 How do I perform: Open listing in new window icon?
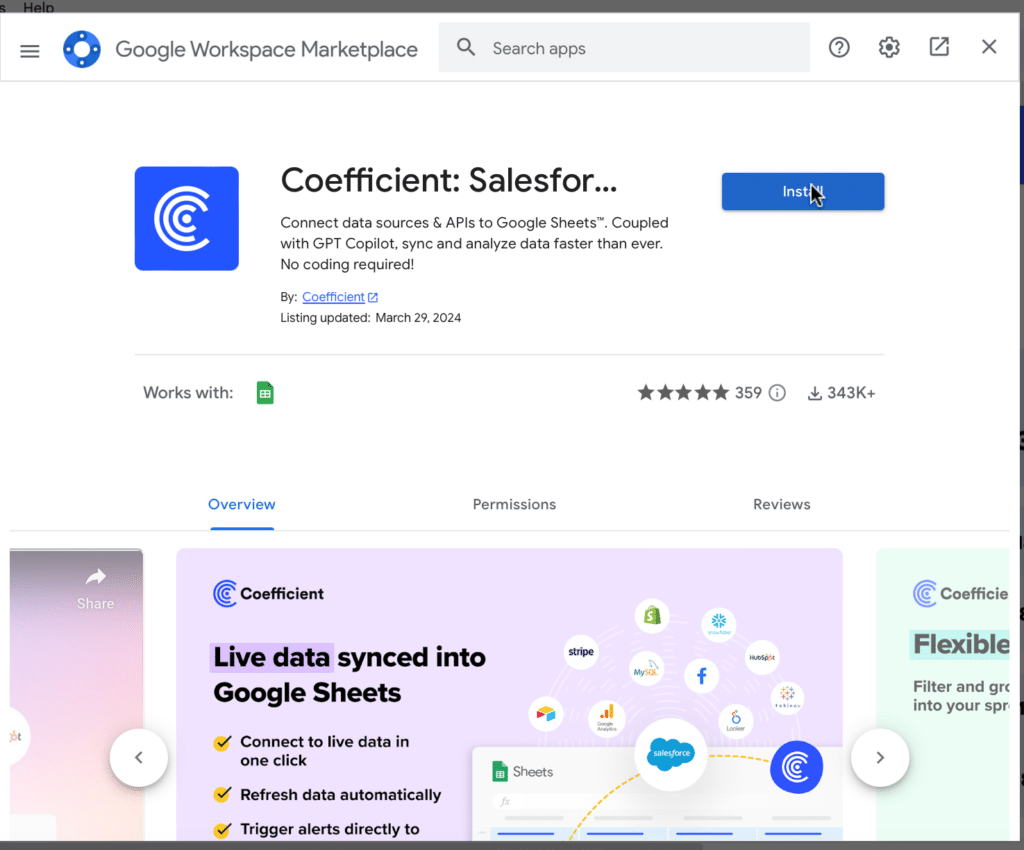[939, 47]
